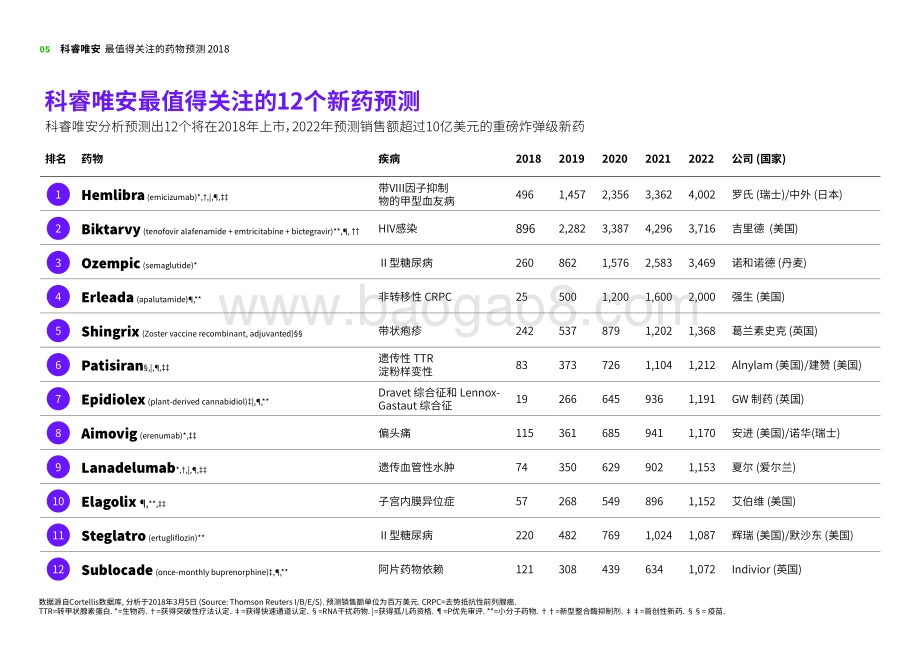Click the 疾病 column header
Screen dimensions: 920x651
tap(389, 158)
